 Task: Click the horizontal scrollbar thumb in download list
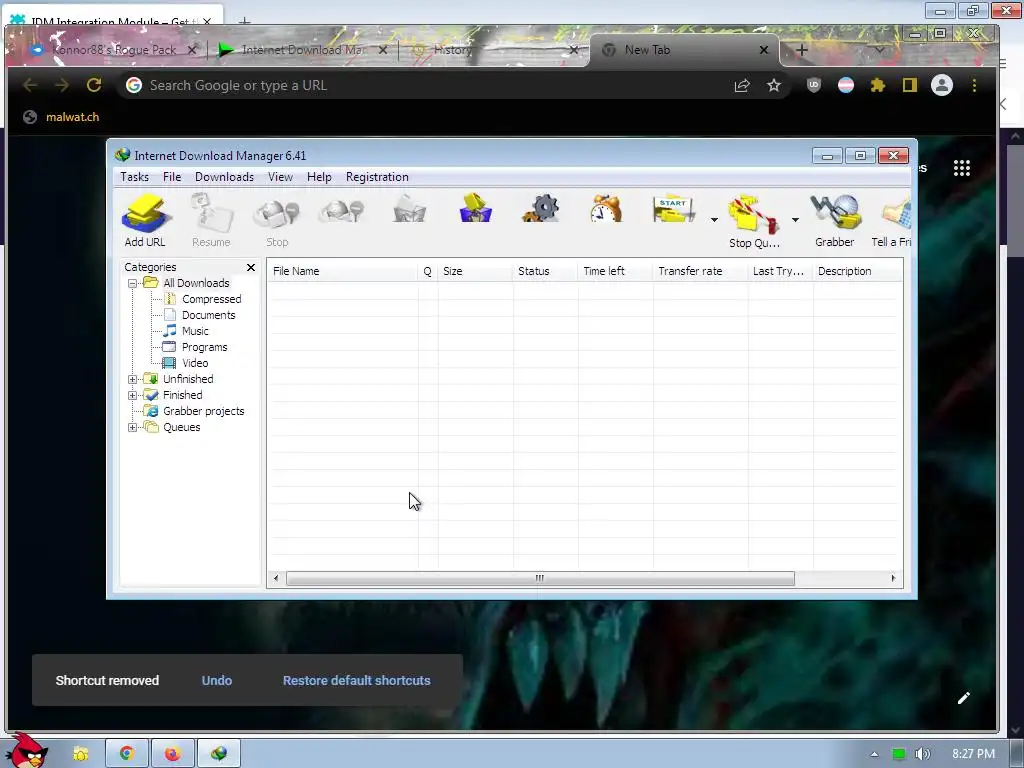point(540,579)
